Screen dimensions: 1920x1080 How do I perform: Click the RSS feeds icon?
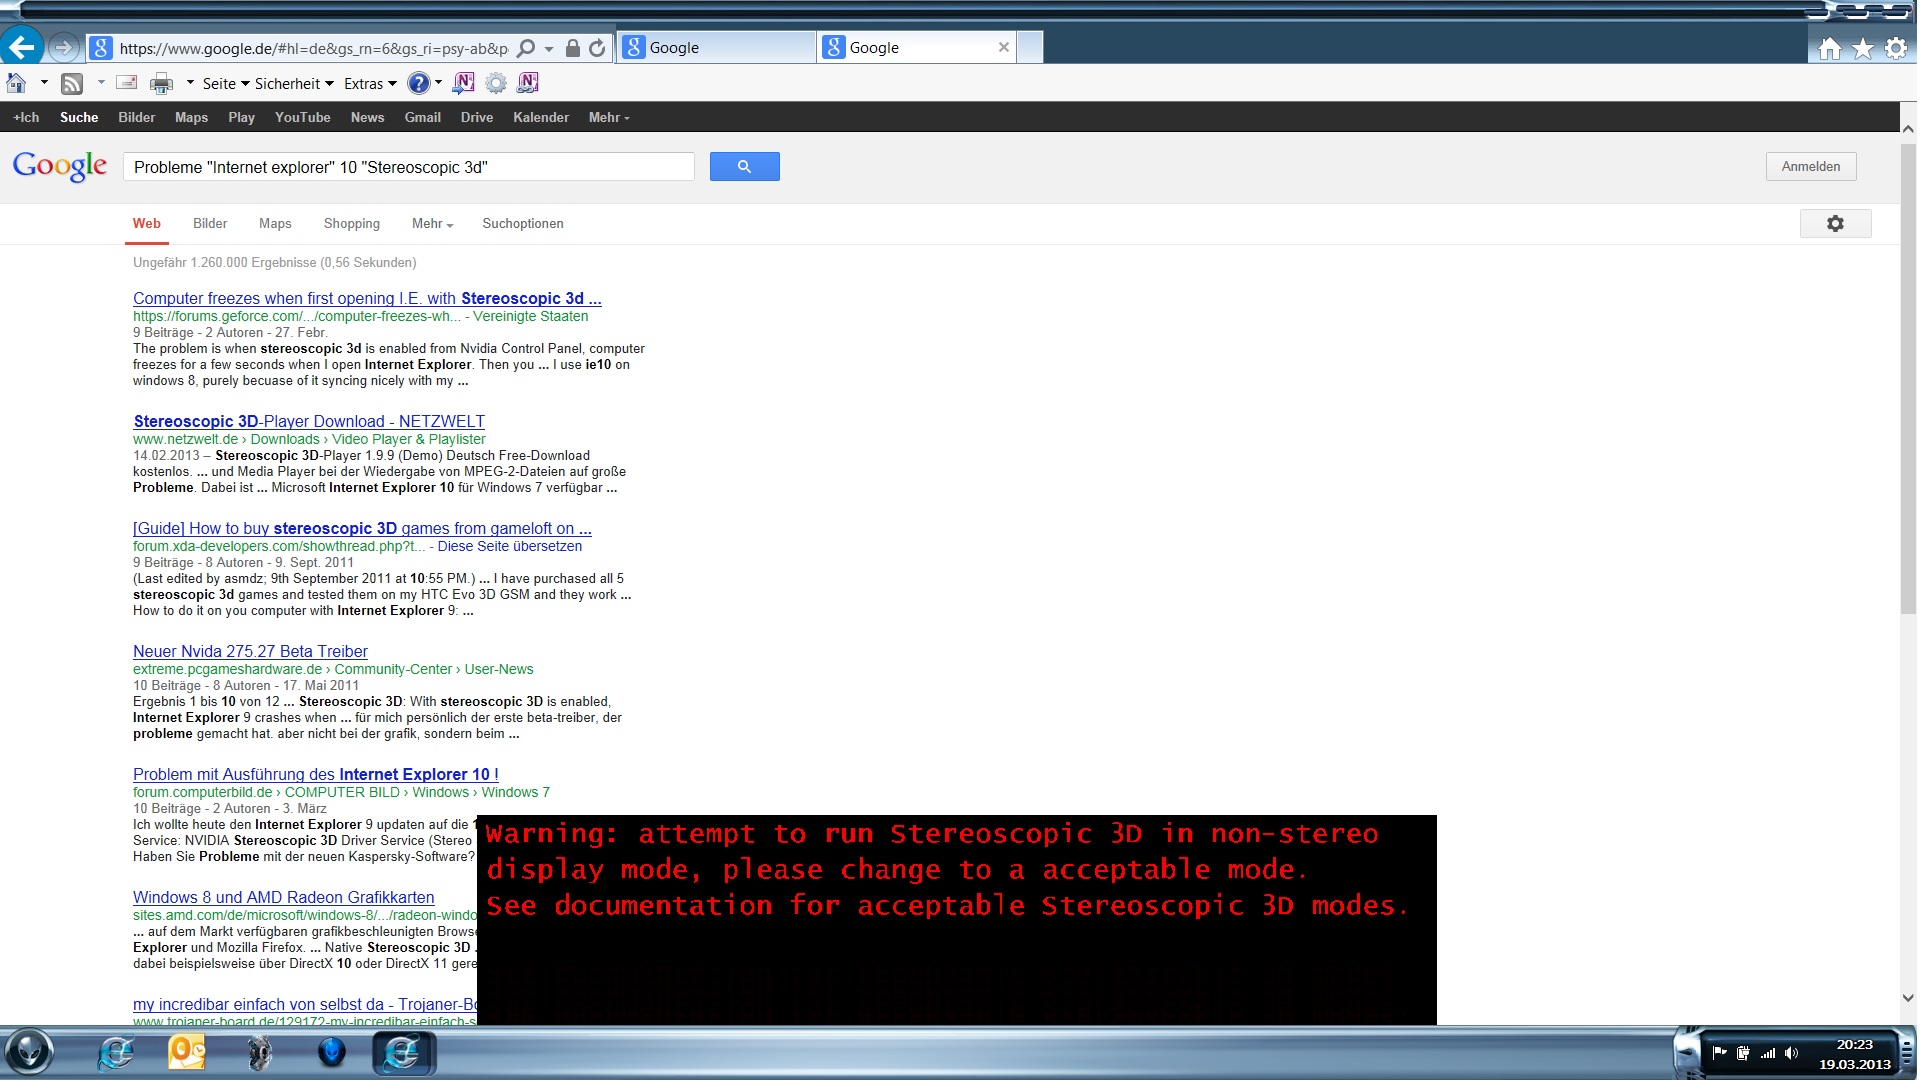coord(72,83)
